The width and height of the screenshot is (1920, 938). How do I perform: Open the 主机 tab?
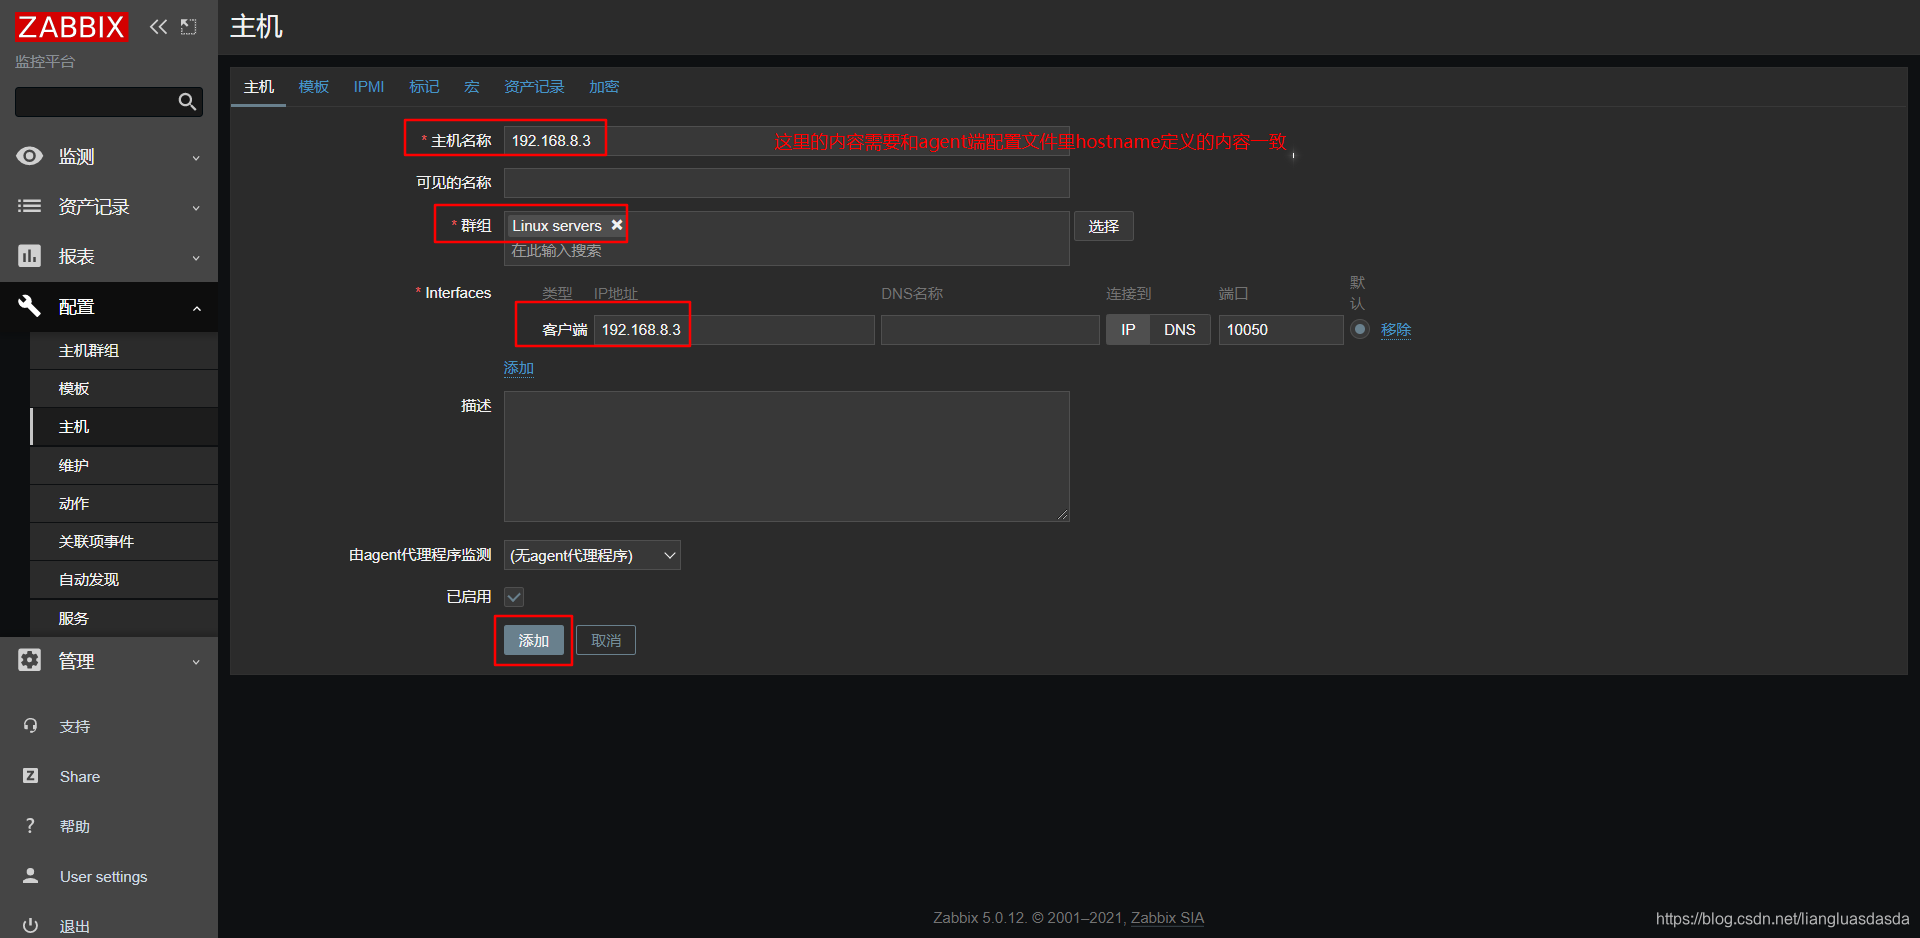click(x=259, y=87)
